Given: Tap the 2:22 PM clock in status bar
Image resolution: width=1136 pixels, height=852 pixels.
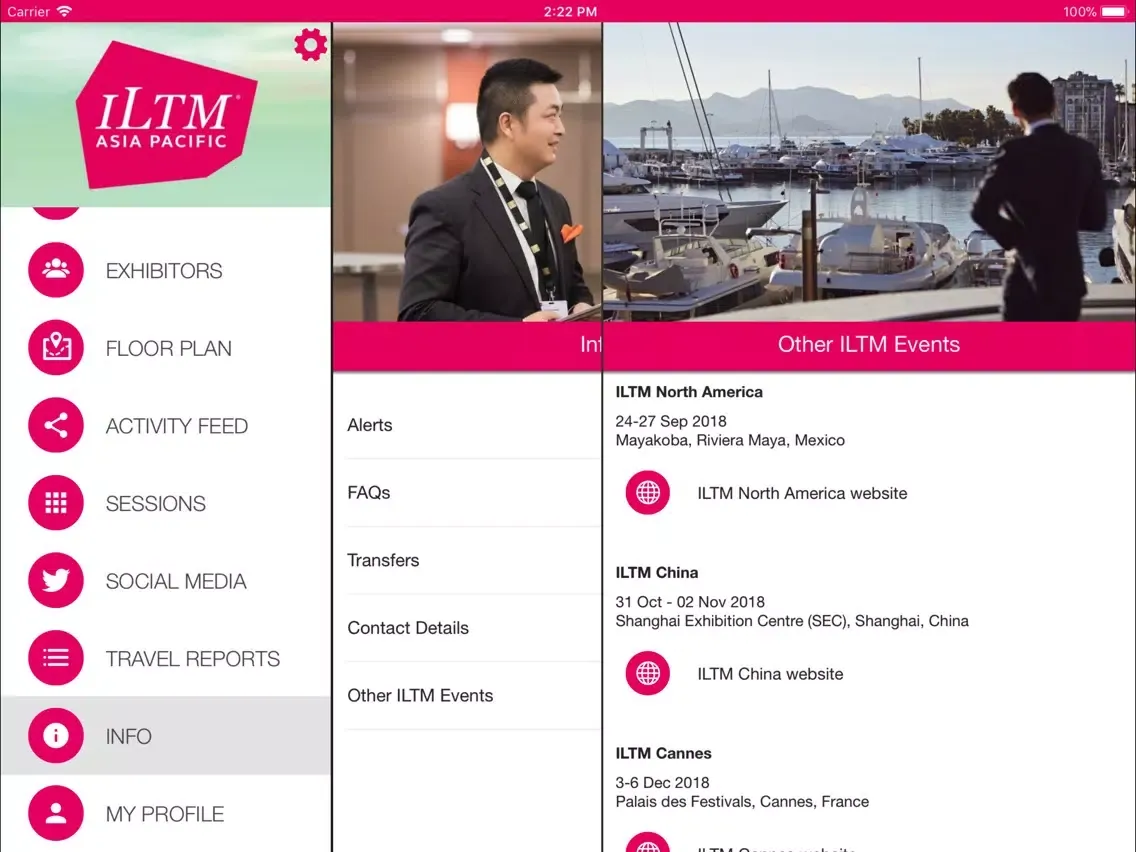Looking at the screenshot, I should (570, 12).
